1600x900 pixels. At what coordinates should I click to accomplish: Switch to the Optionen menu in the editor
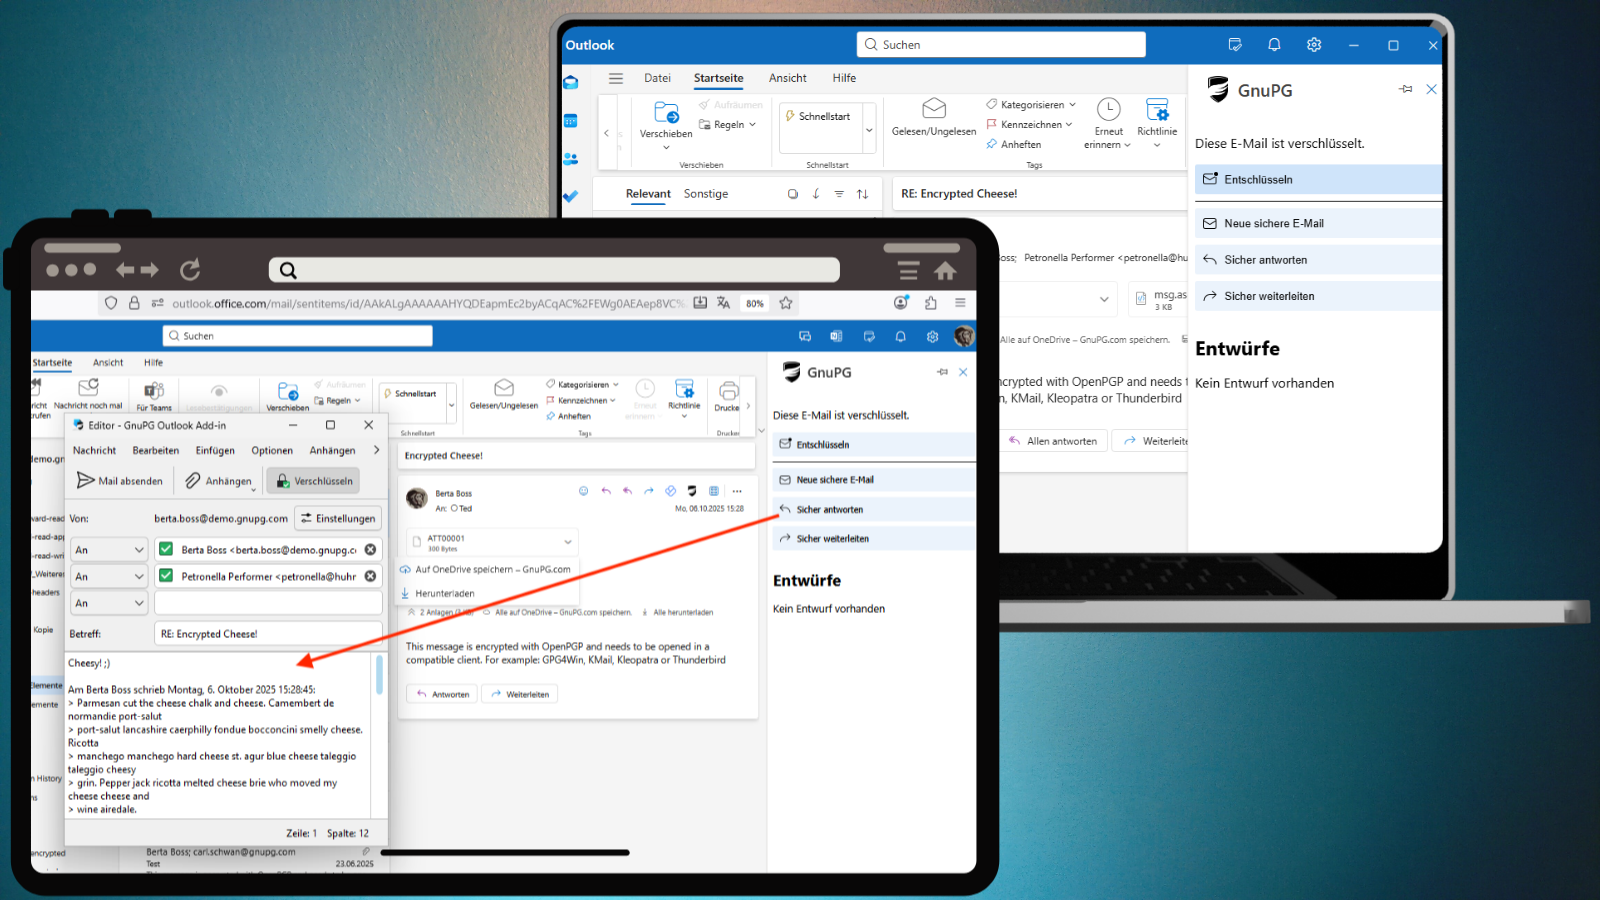click(x=271, y=450)
